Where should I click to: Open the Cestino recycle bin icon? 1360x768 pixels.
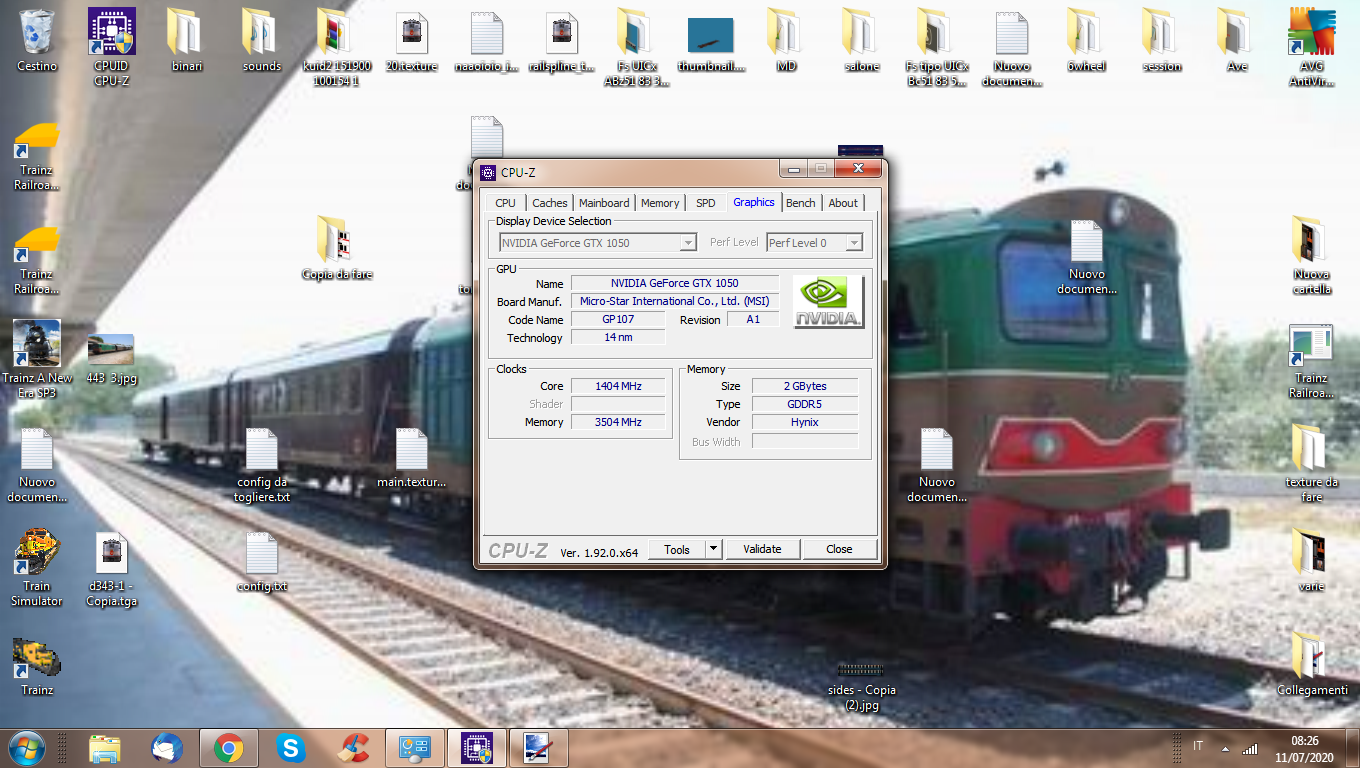point(37,40)
